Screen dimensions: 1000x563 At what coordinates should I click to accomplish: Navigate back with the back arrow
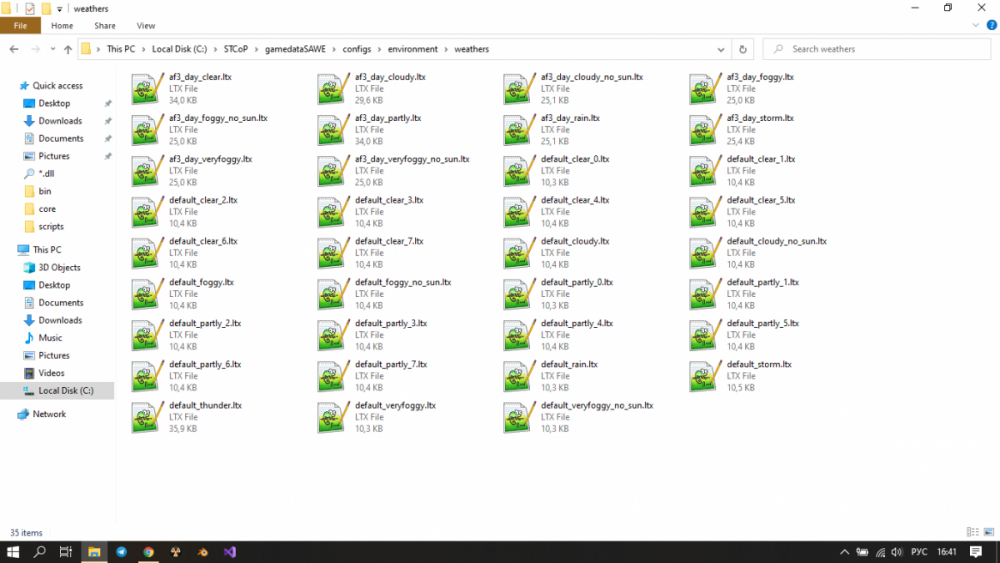point(14,49)
